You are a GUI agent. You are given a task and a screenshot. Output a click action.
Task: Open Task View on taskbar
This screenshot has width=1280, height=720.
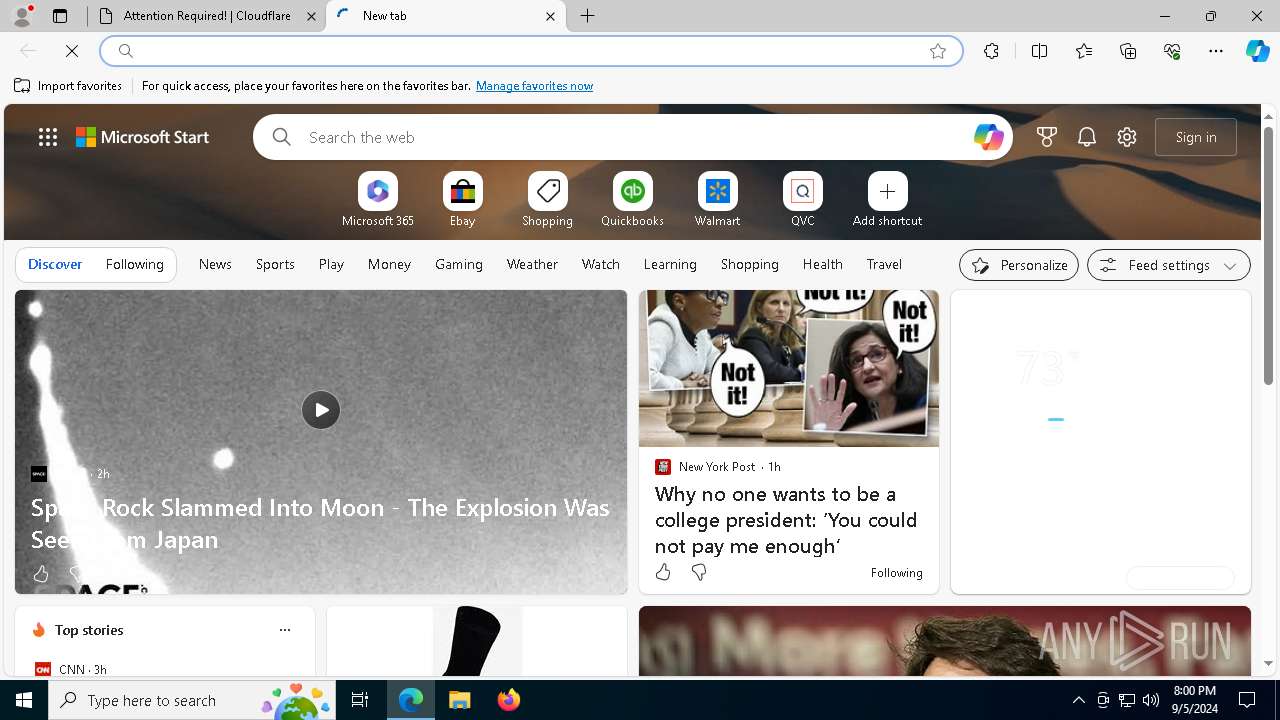[360, 700]
